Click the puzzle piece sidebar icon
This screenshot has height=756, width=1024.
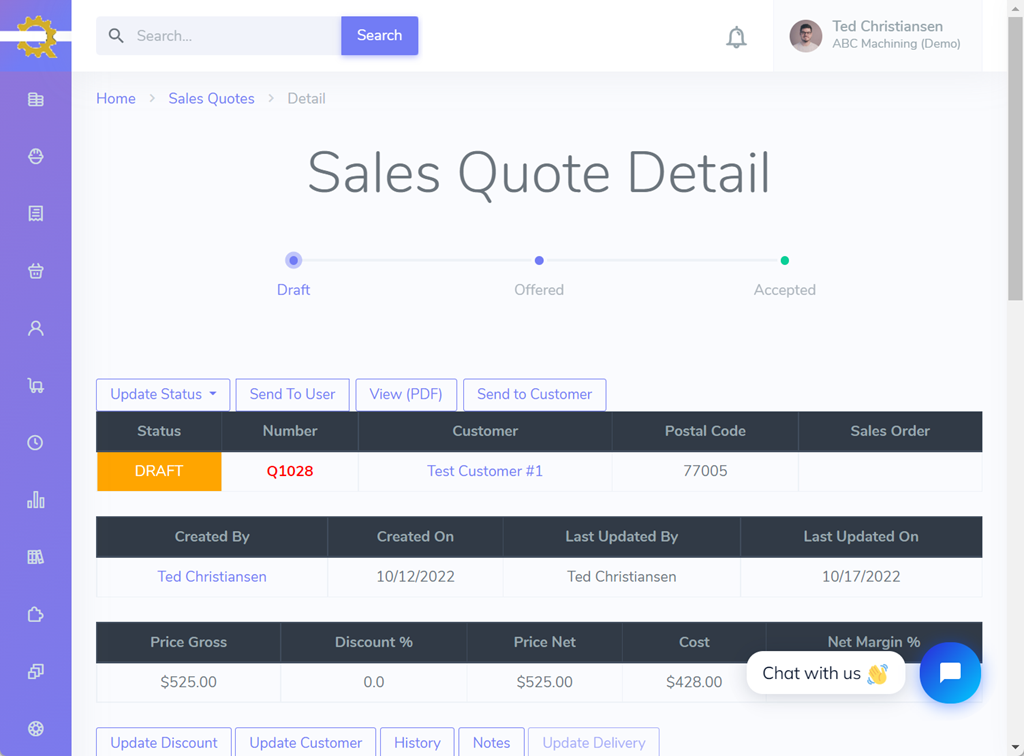pos(36,615)
